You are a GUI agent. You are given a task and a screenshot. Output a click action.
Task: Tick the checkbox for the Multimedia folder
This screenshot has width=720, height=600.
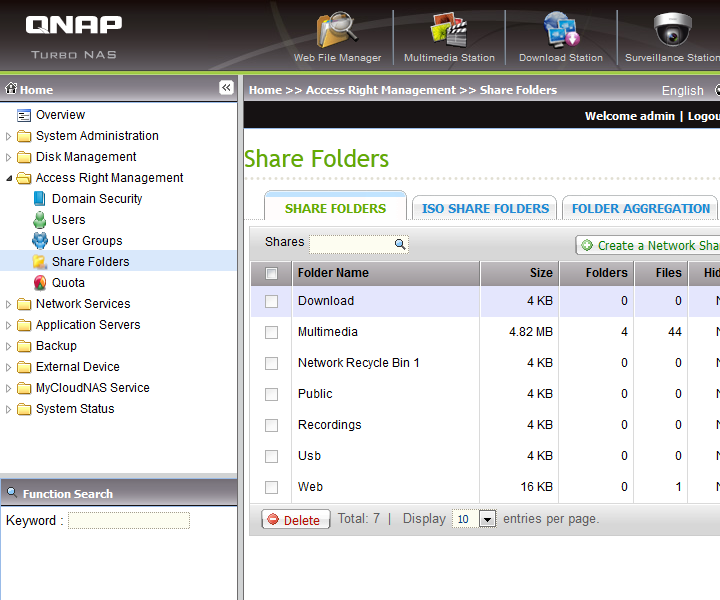pos(271,332)
